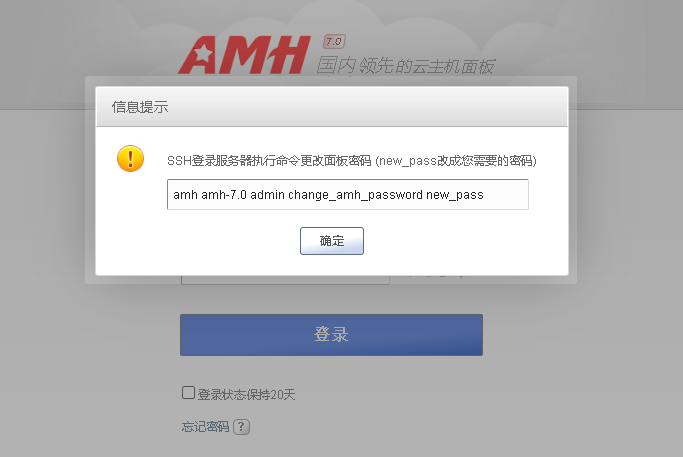Click the 7.0 version badge

coord(334,42)
